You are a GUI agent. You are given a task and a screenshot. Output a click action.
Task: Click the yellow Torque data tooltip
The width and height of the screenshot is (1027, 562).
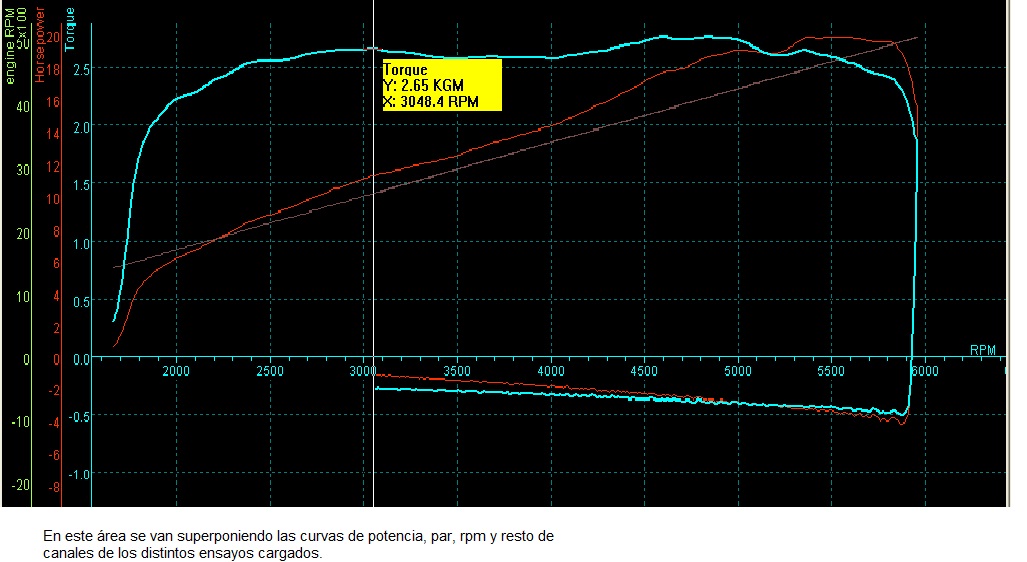pos(441,85)
